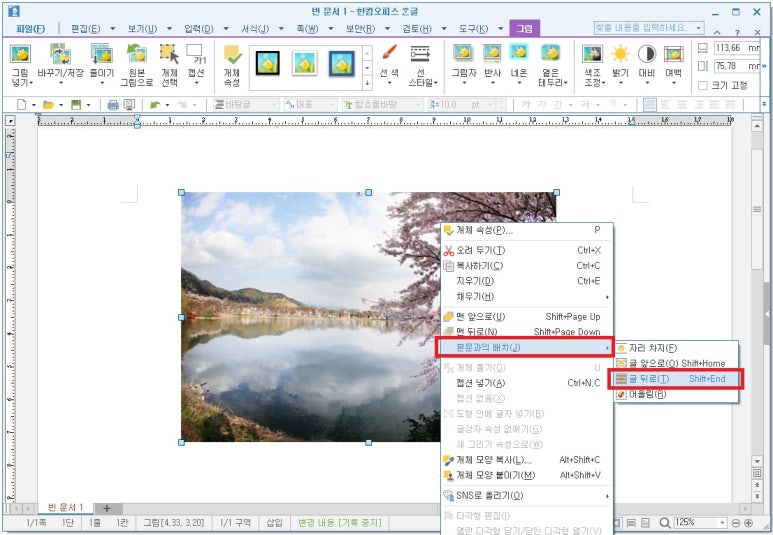The image size is (773, 535).
Task: Select the blue-framed picture style thumbnail
Action: pos(342,64)
